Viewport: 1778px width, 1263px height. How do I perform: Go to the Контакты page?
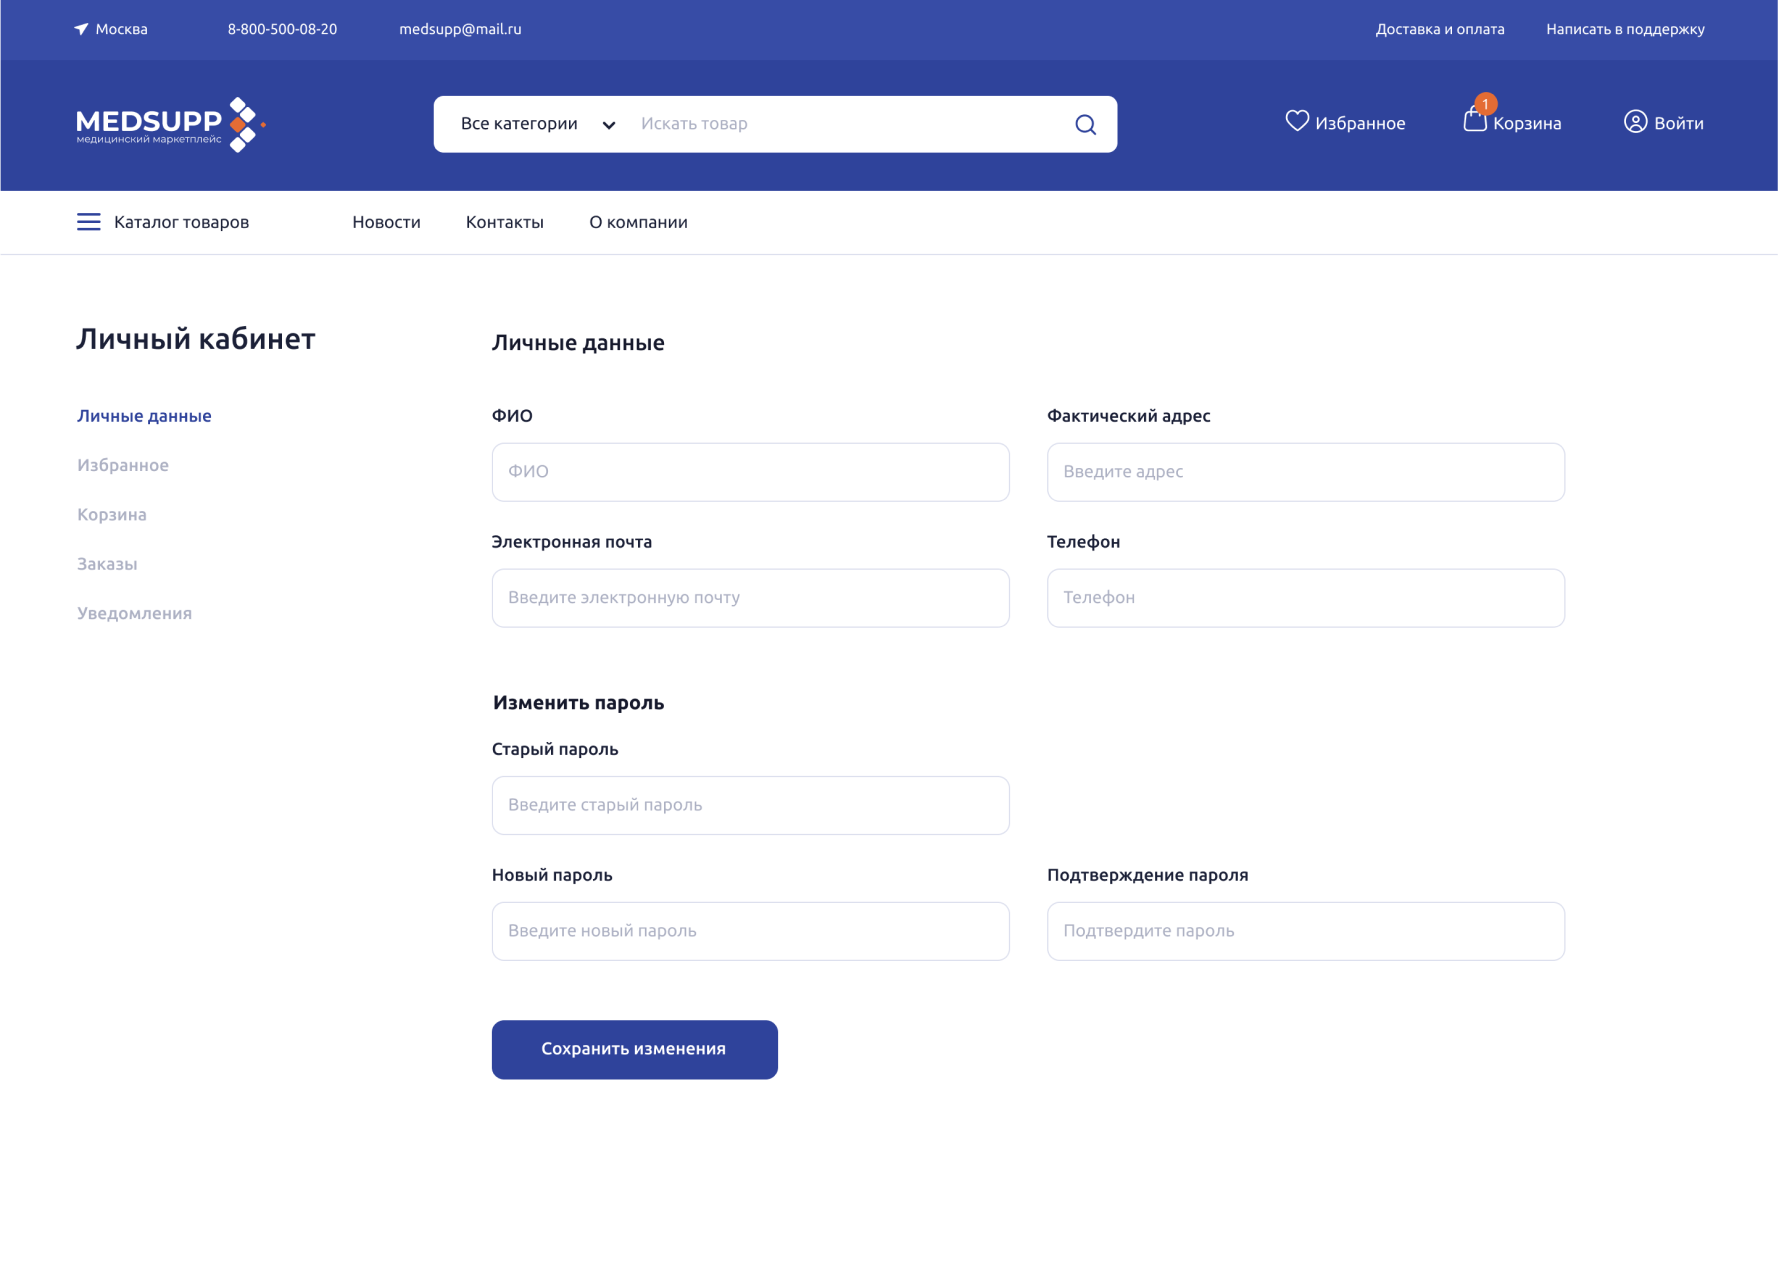[x=505, y=222]
